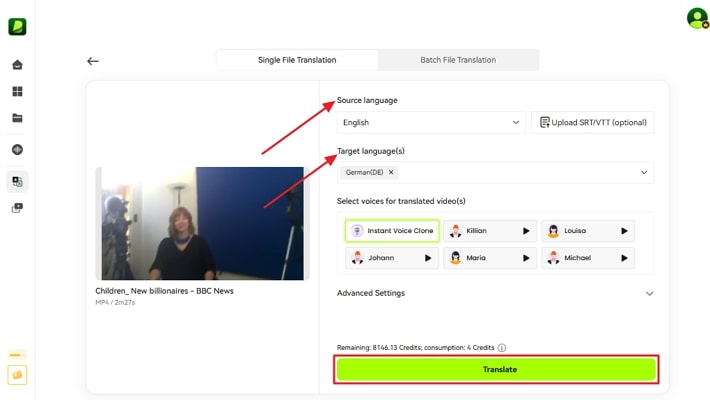Play Killian voice preview
710x400 pixels.
point(526,231)
